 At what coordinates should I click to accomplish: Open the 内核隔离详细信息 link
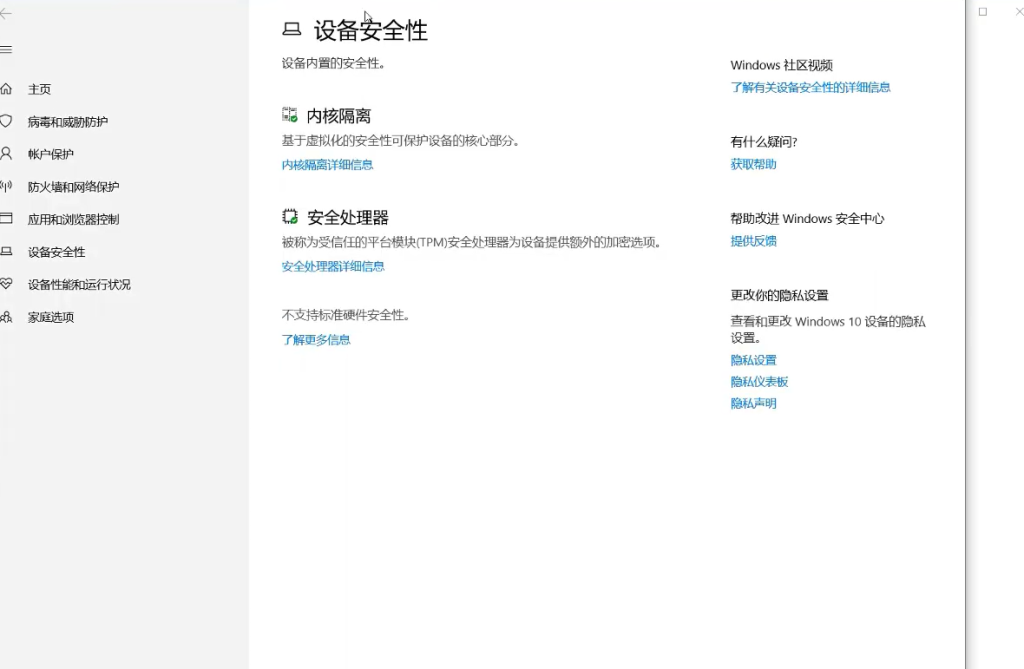point(327,165)
